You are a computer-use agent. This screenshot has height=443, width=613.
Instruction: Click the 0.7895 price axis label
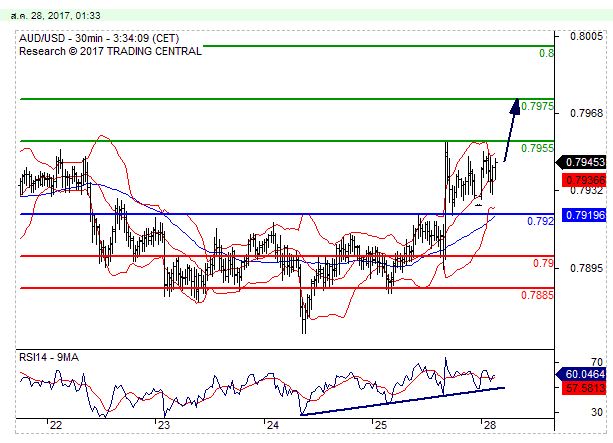point(586,268)
